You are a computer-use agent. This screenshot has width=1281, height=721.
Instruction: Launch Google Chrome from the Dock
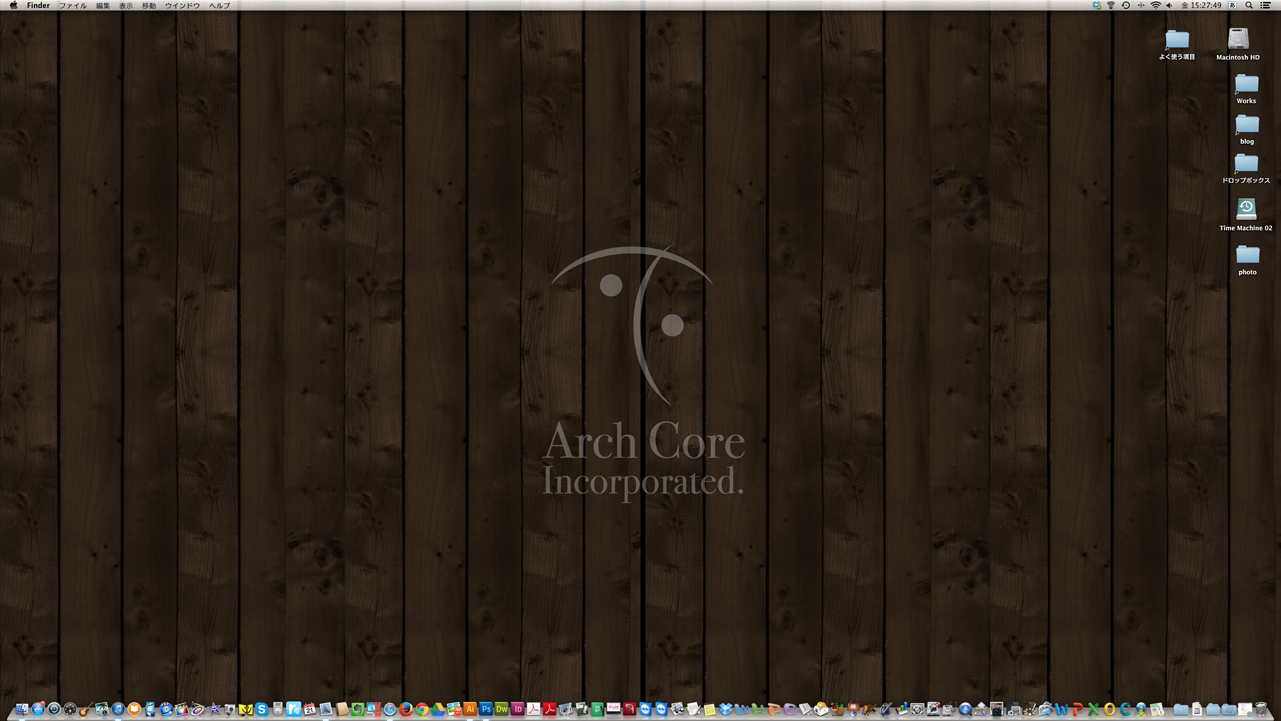tap(422, 709)
